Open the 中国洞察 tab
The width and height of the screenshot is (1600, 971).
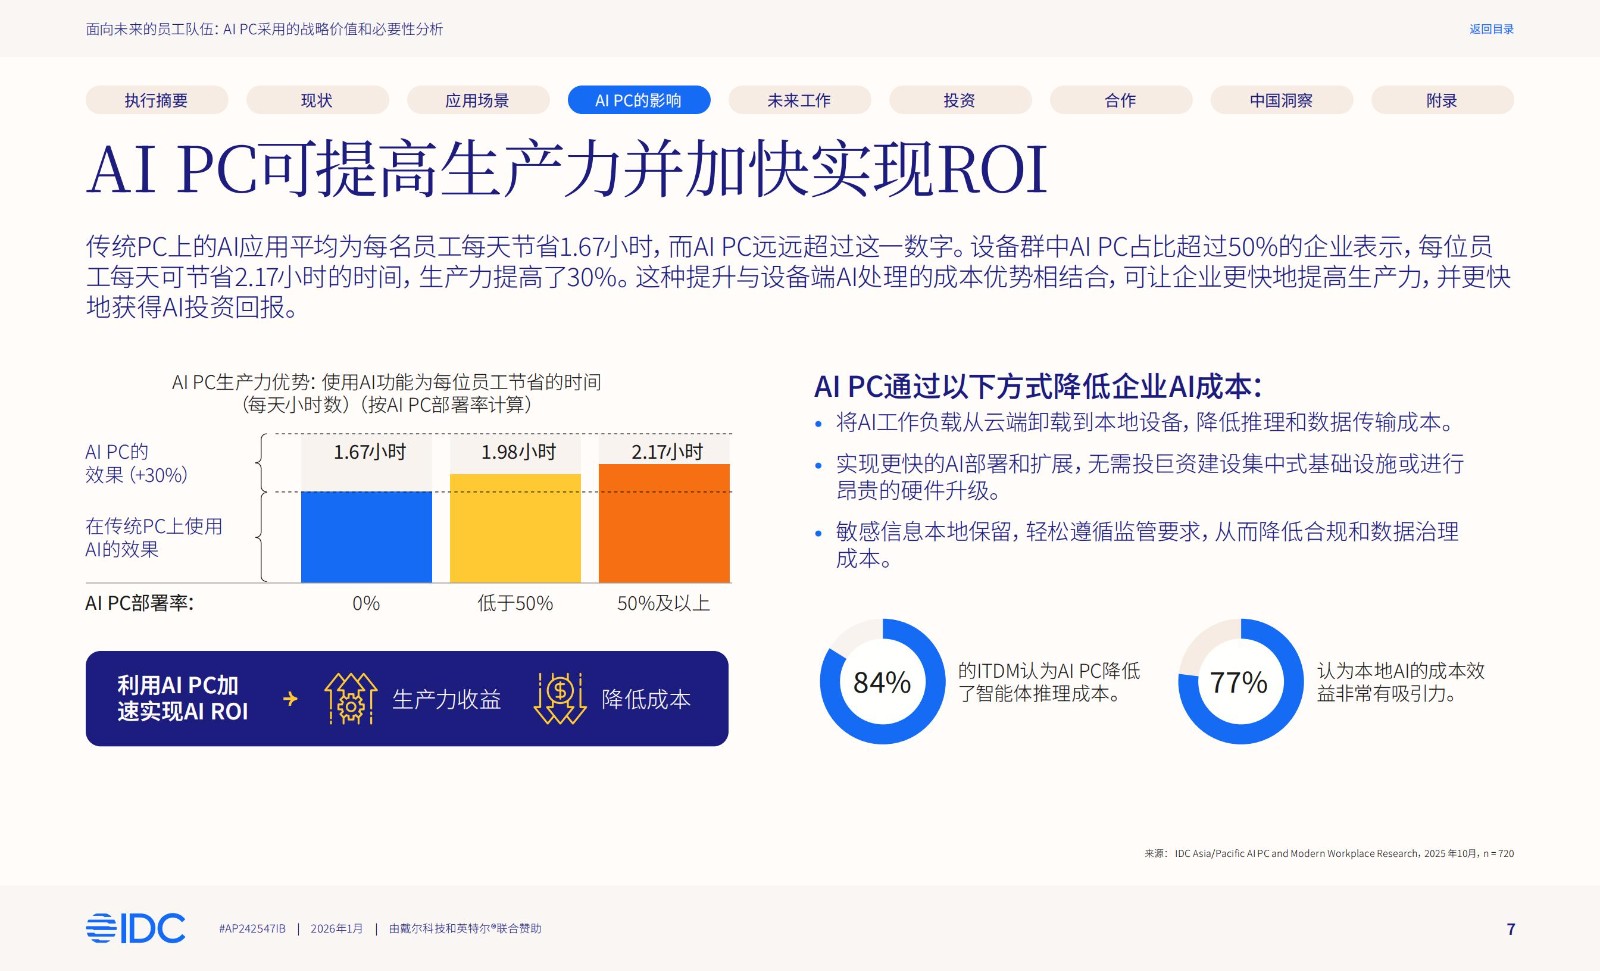[1281, 100]
